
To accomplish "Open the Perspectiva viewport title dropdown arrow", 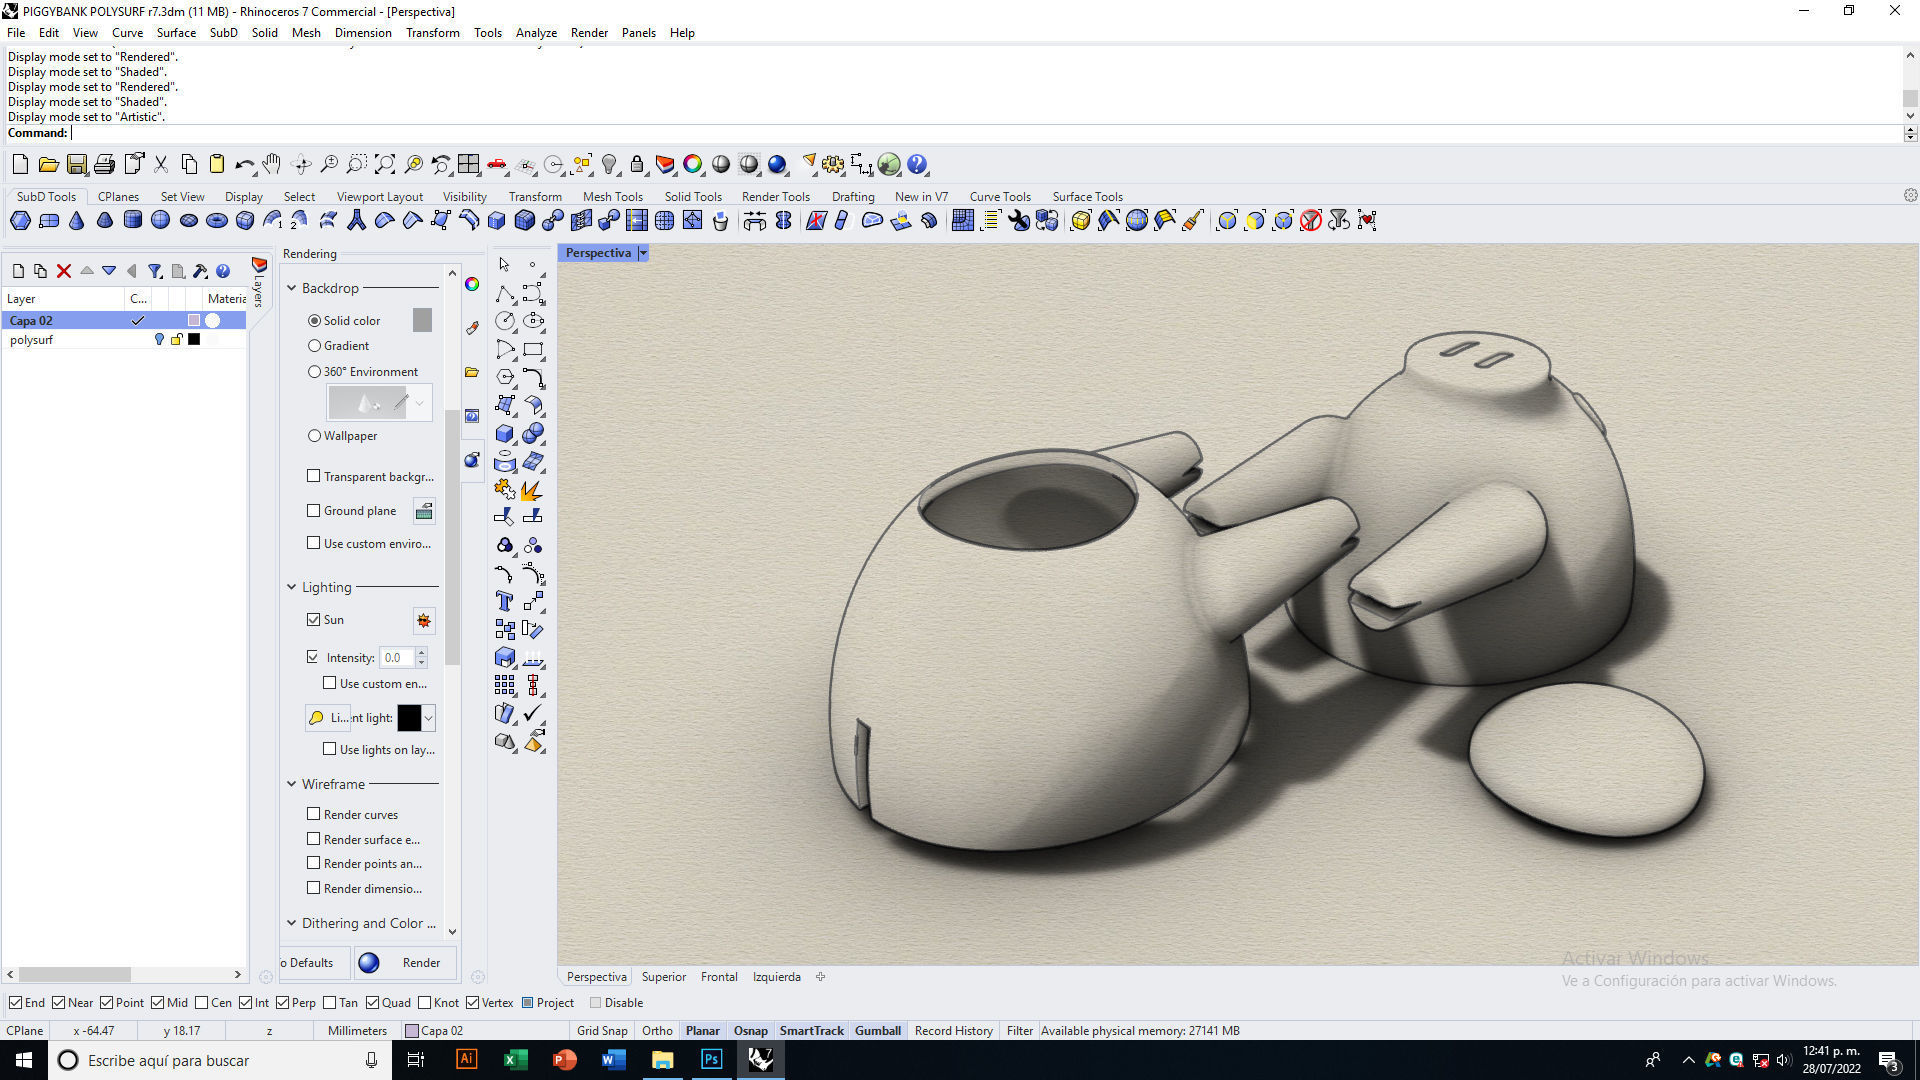I will (x=643, y=253).
